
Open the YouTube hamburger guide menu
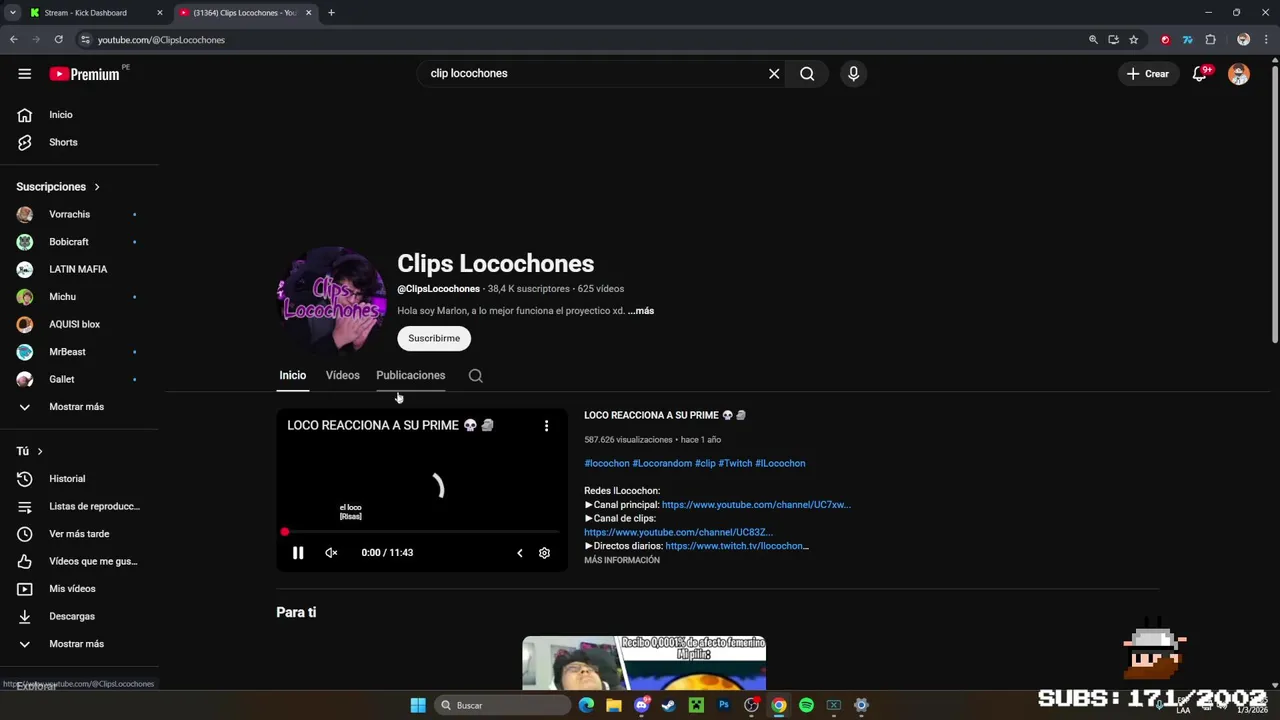coord(25,73)
